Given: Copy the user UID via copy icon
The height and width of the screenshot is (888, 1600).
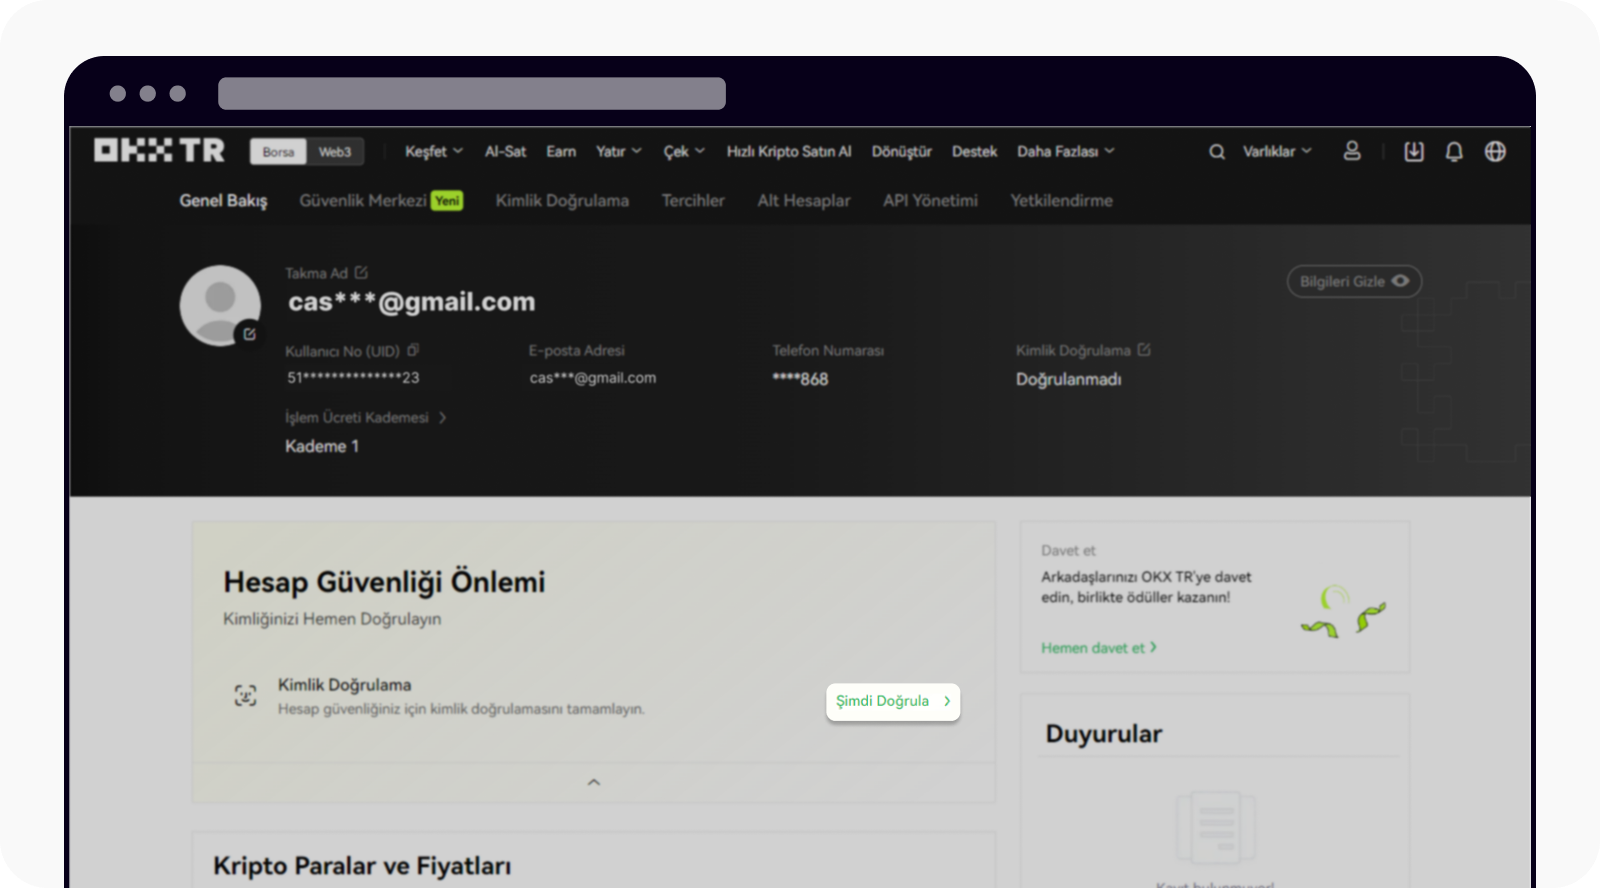Looking at the screenshot, I should tap(413, 350).
